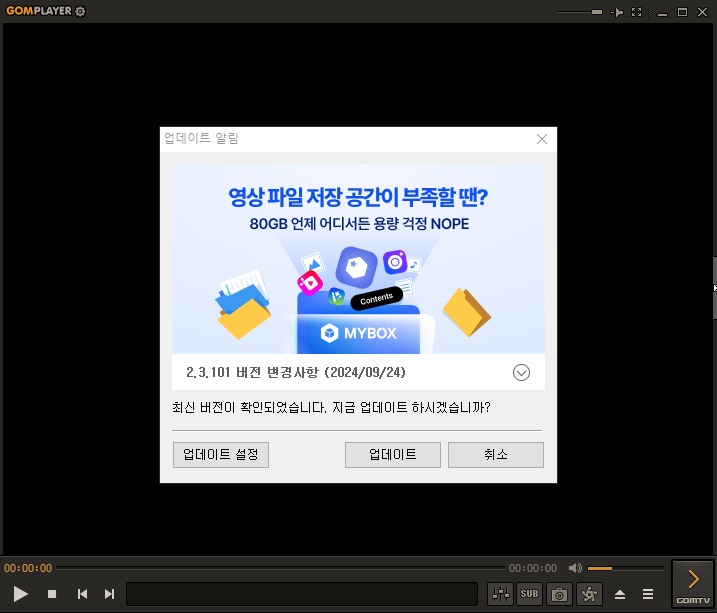Expand side panel with right-edge arrow handle
717x613 pixels.
715,288
